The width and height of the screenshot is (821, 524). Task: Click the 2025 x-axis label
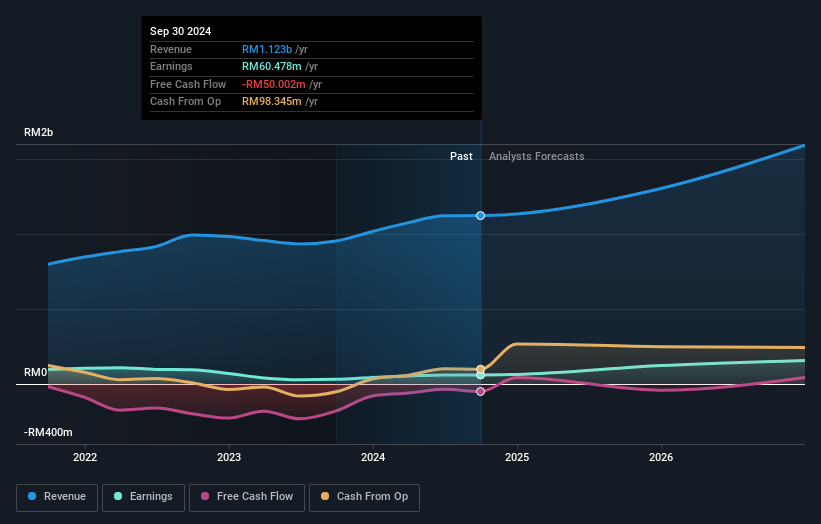517,457
